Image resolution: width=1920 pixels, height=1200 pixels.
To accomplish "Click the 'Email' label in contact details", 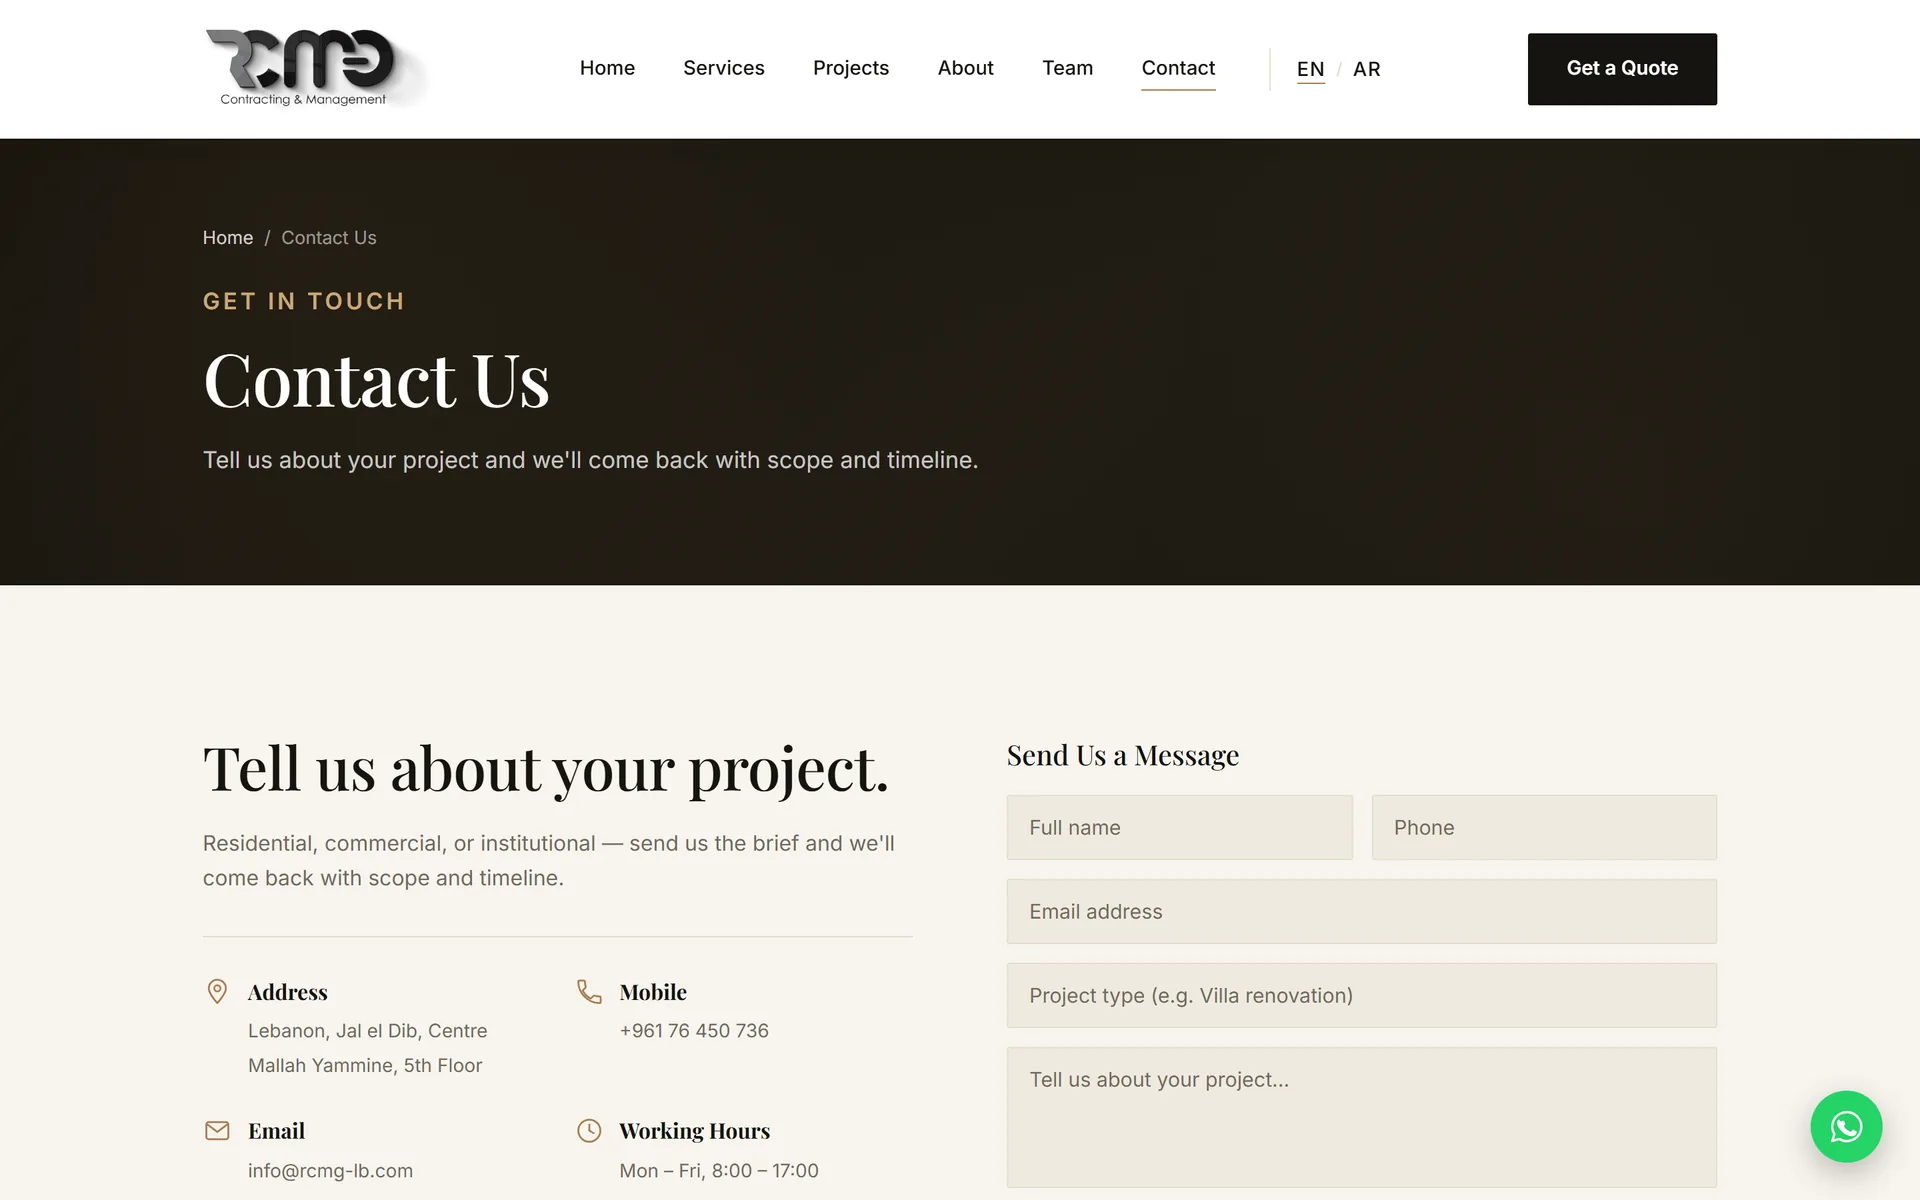I will pos(277,1130).
